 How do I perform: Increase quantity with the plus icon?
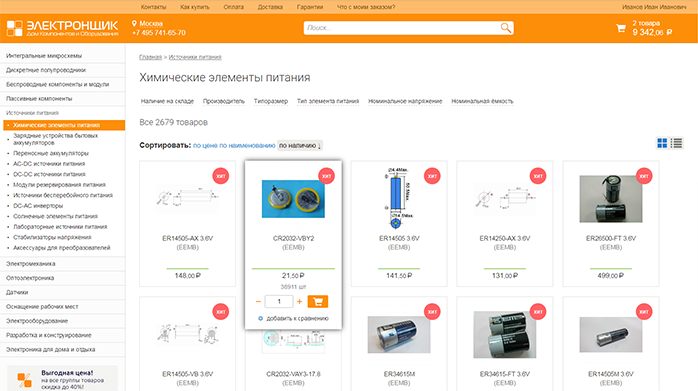(300, 301)
